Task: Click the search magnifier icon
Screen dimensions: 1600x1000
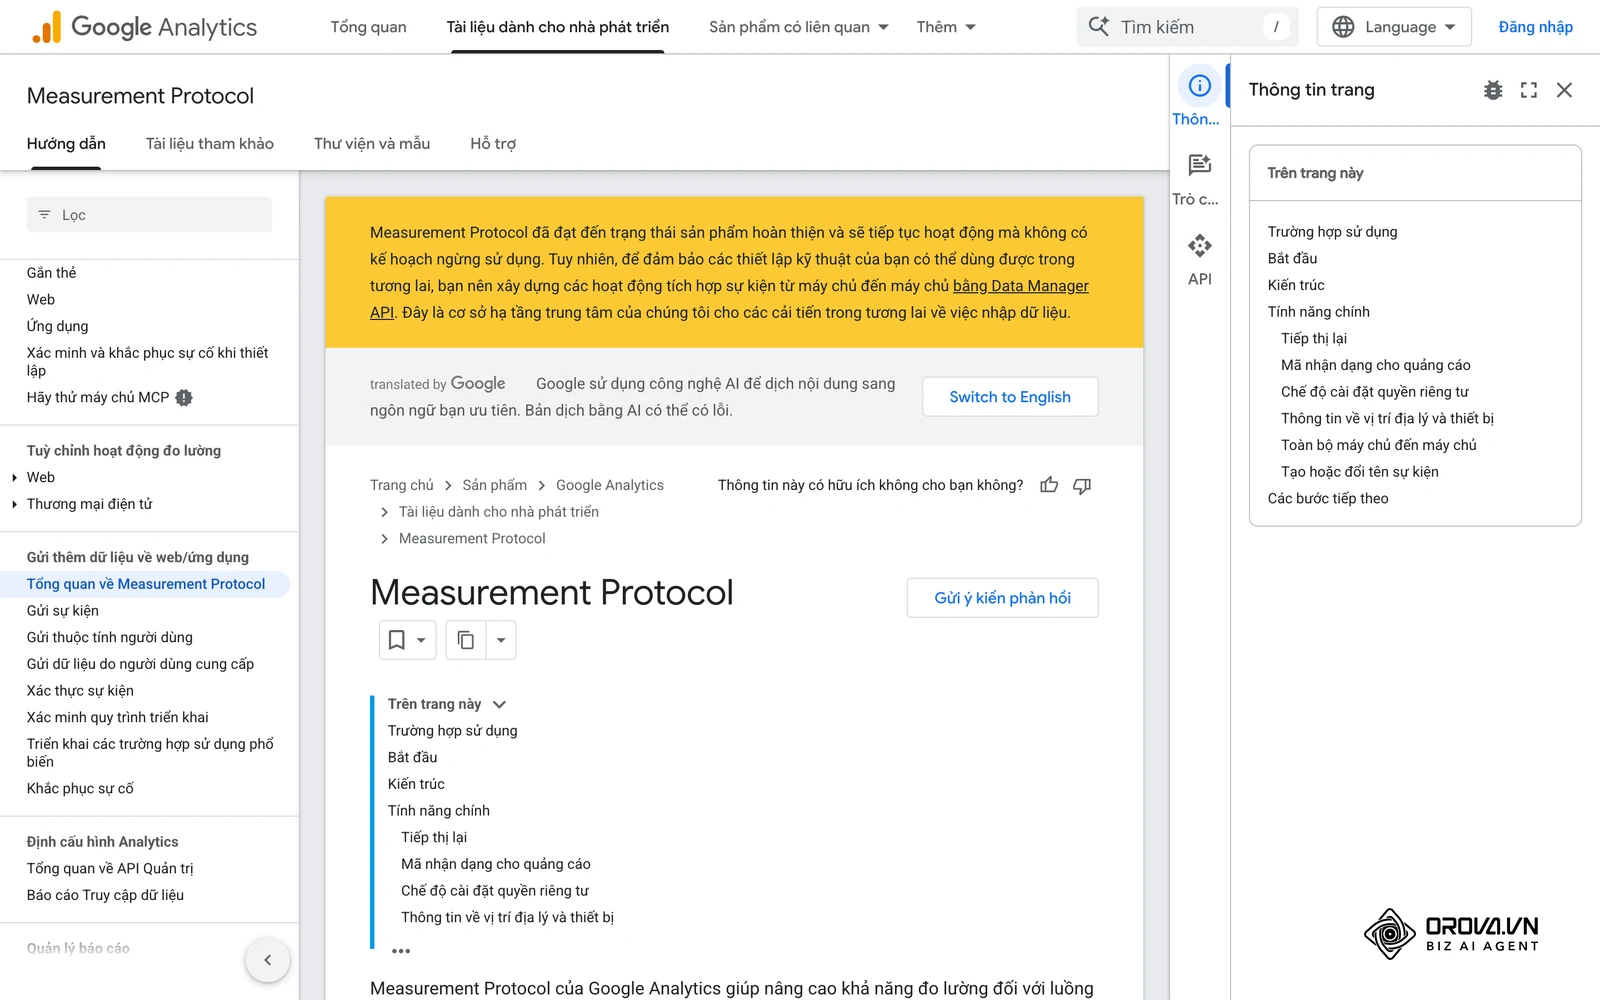Action: 1099,27
